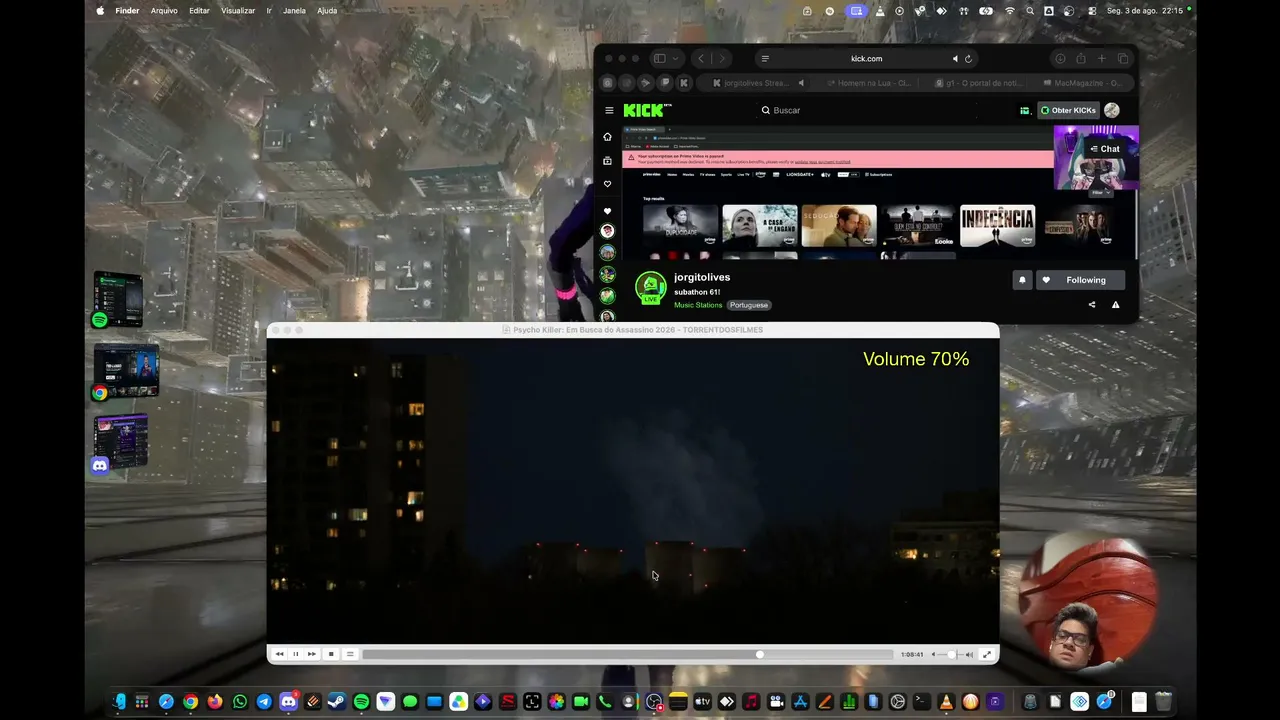Open the Editar menu
The height and width of the screenshot is (720, 1280).
(199, 11)
